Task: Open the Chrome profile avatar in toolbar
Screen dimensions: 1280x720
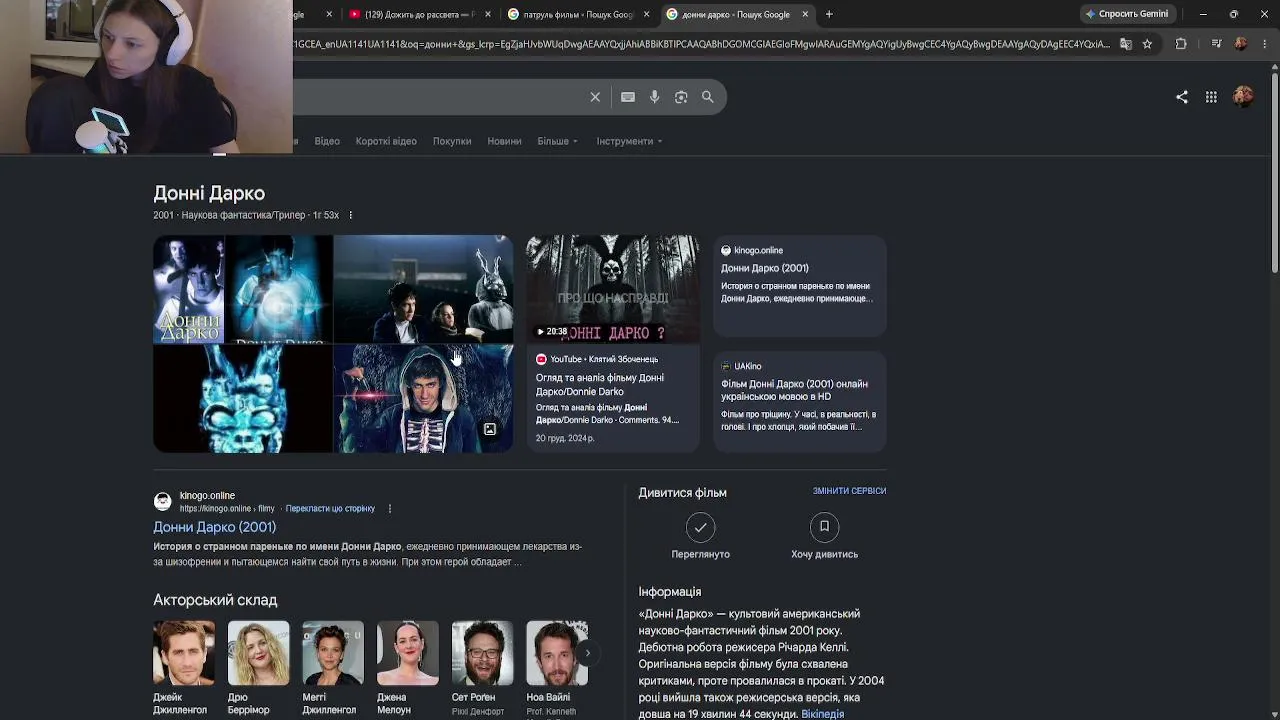Action: pyautogui.click(x=1241, y=44)
